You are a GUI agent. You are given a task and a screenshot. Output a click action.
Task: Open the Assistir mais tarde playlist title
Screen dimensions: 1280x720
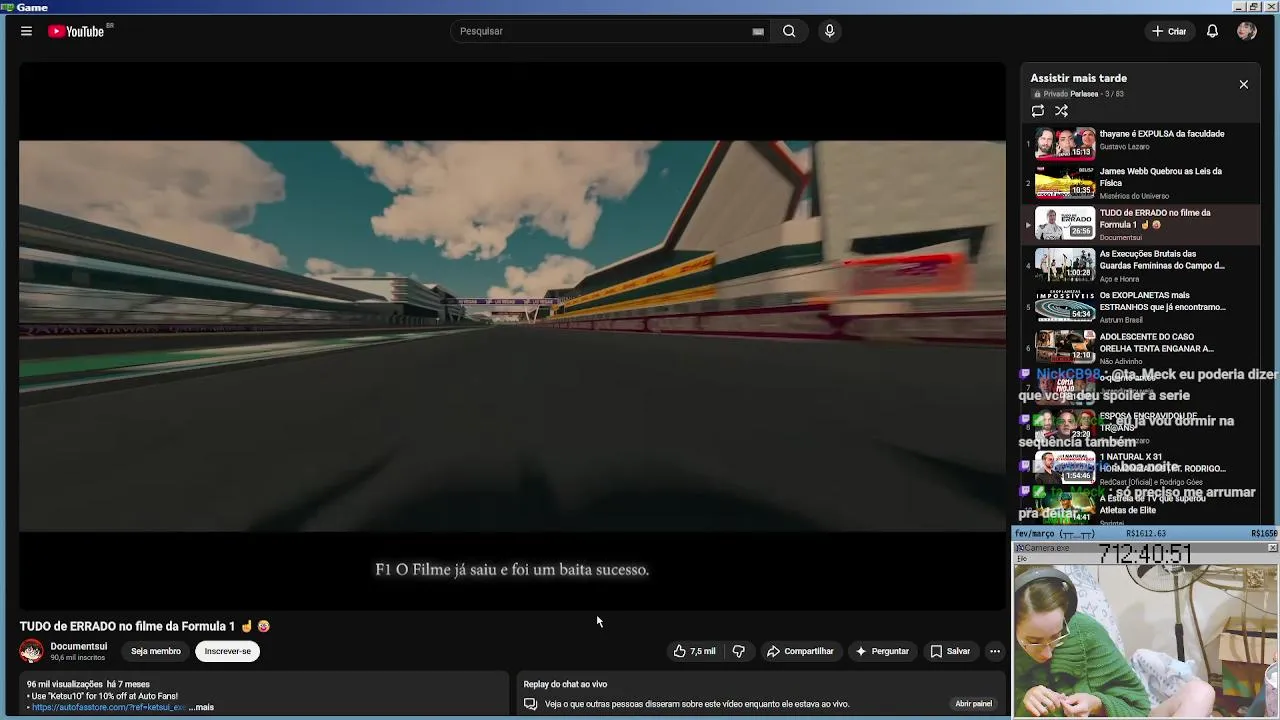1078,78
